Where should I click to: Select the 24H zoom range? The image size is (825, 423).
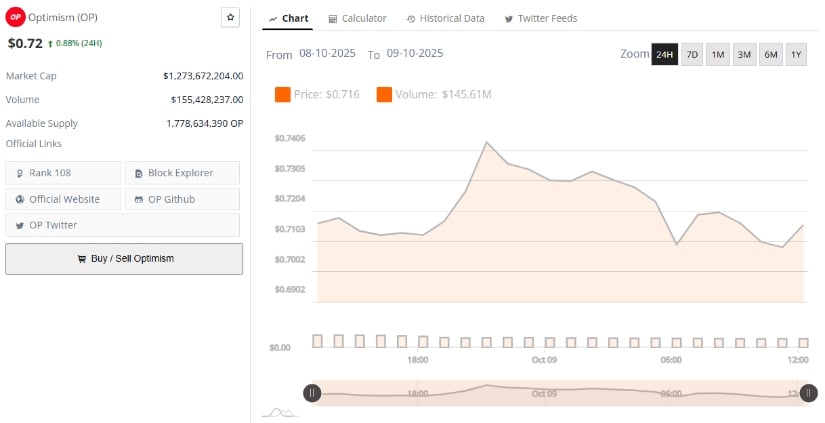(664, 54)
